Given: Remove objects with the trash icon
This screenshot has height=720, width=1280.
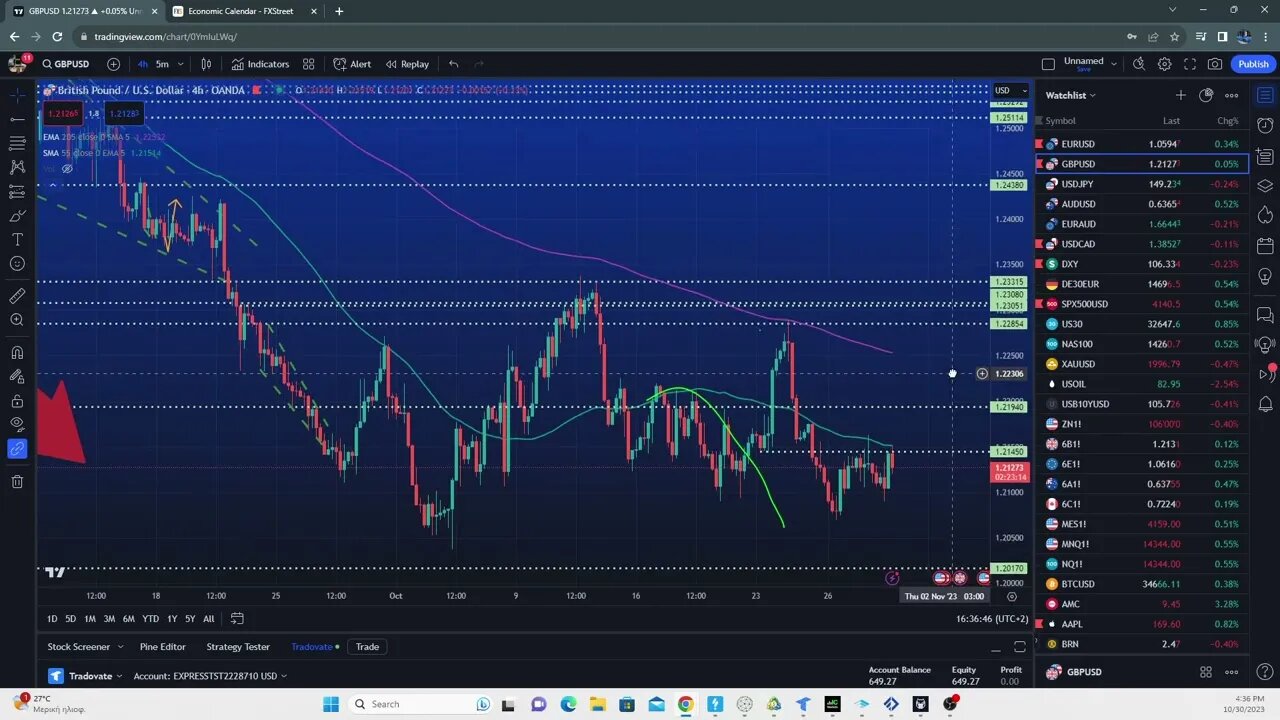Looking at the screenshot, I should (17, 482).
